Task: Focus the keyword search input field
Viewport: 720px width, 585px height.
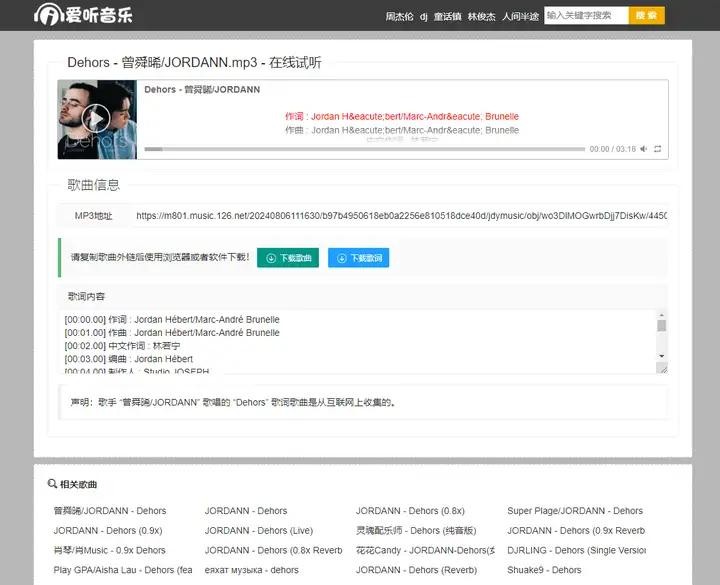Action: click(x=585, y=15)
